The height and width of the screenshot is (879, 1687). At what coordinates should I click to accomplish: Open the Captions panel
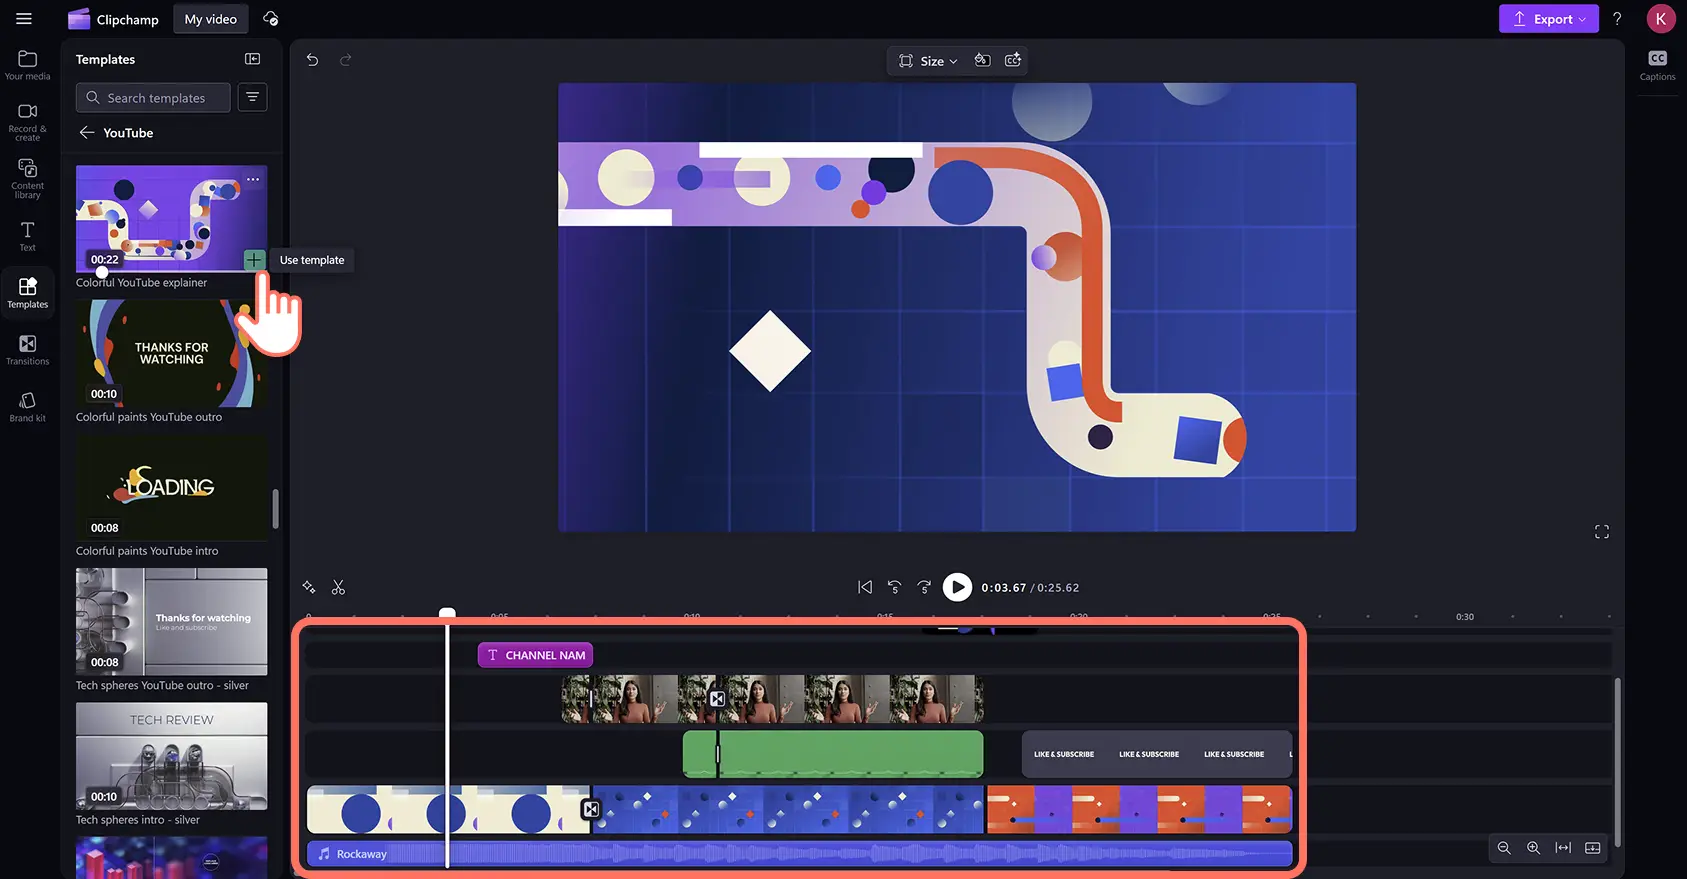1657,65
